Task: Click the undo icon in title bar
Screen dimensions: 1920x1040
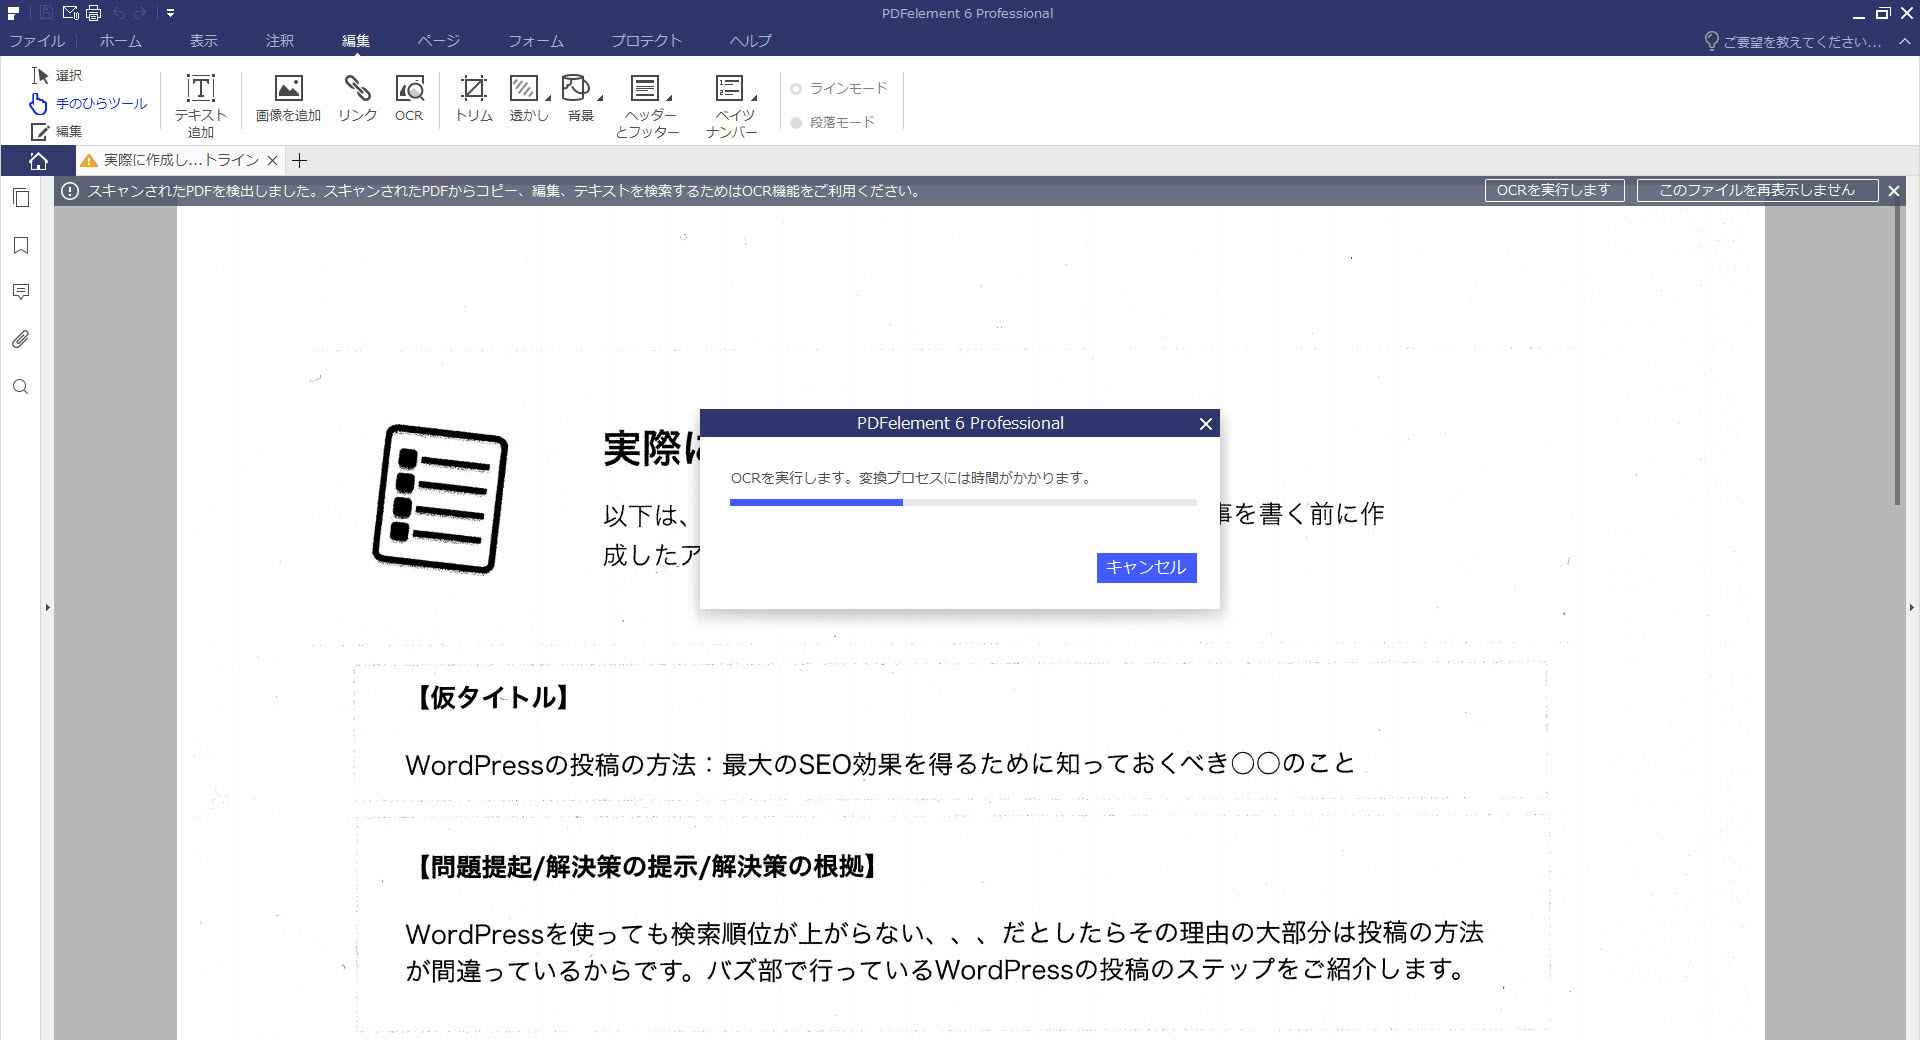Action: pos(118,13)
